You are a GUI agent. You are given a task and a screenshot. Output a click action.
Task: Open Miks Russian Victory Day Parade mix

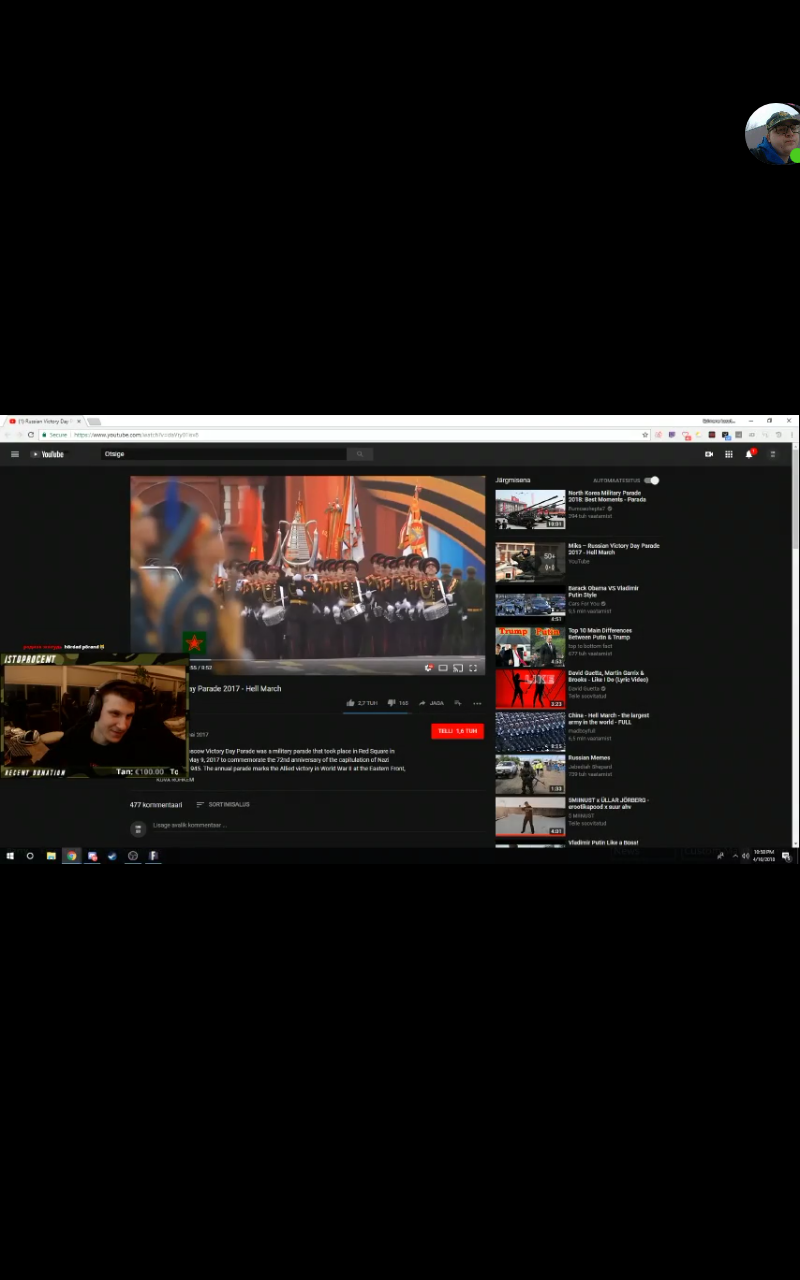614,549
